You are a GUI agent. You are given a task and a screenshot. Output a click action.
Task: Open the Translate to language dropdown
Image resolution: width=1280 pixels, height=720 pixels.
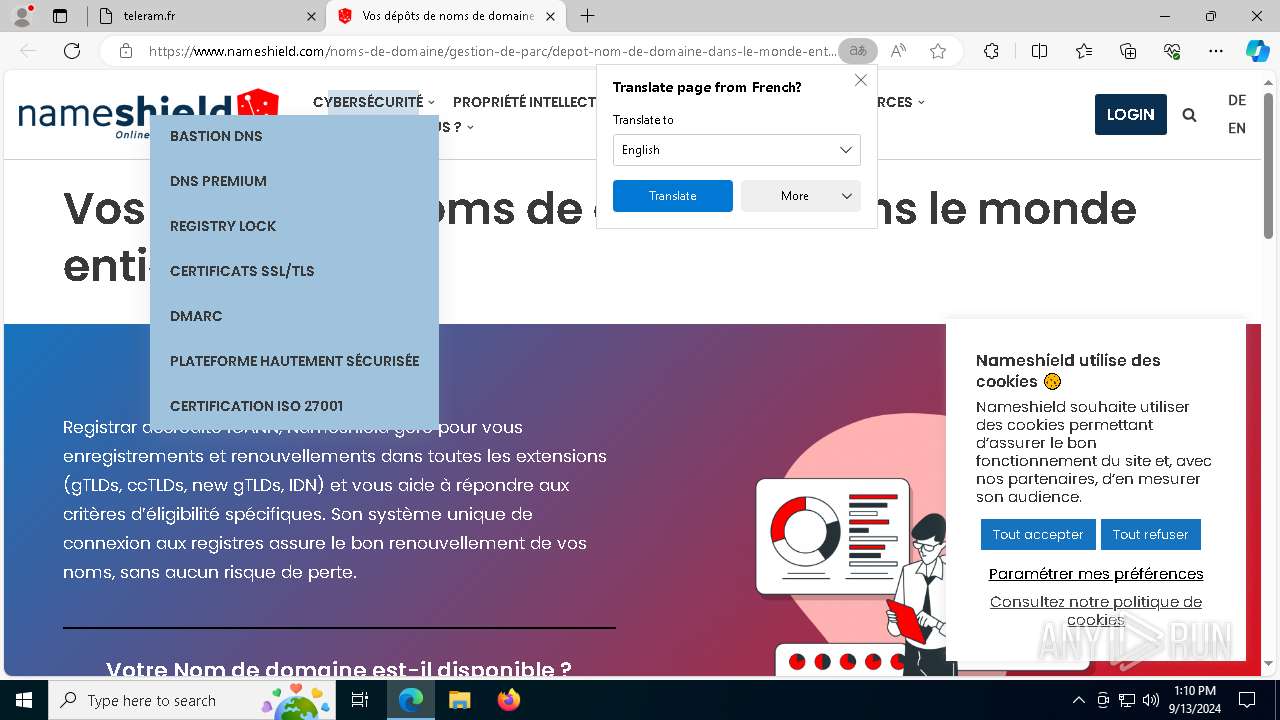736,150
